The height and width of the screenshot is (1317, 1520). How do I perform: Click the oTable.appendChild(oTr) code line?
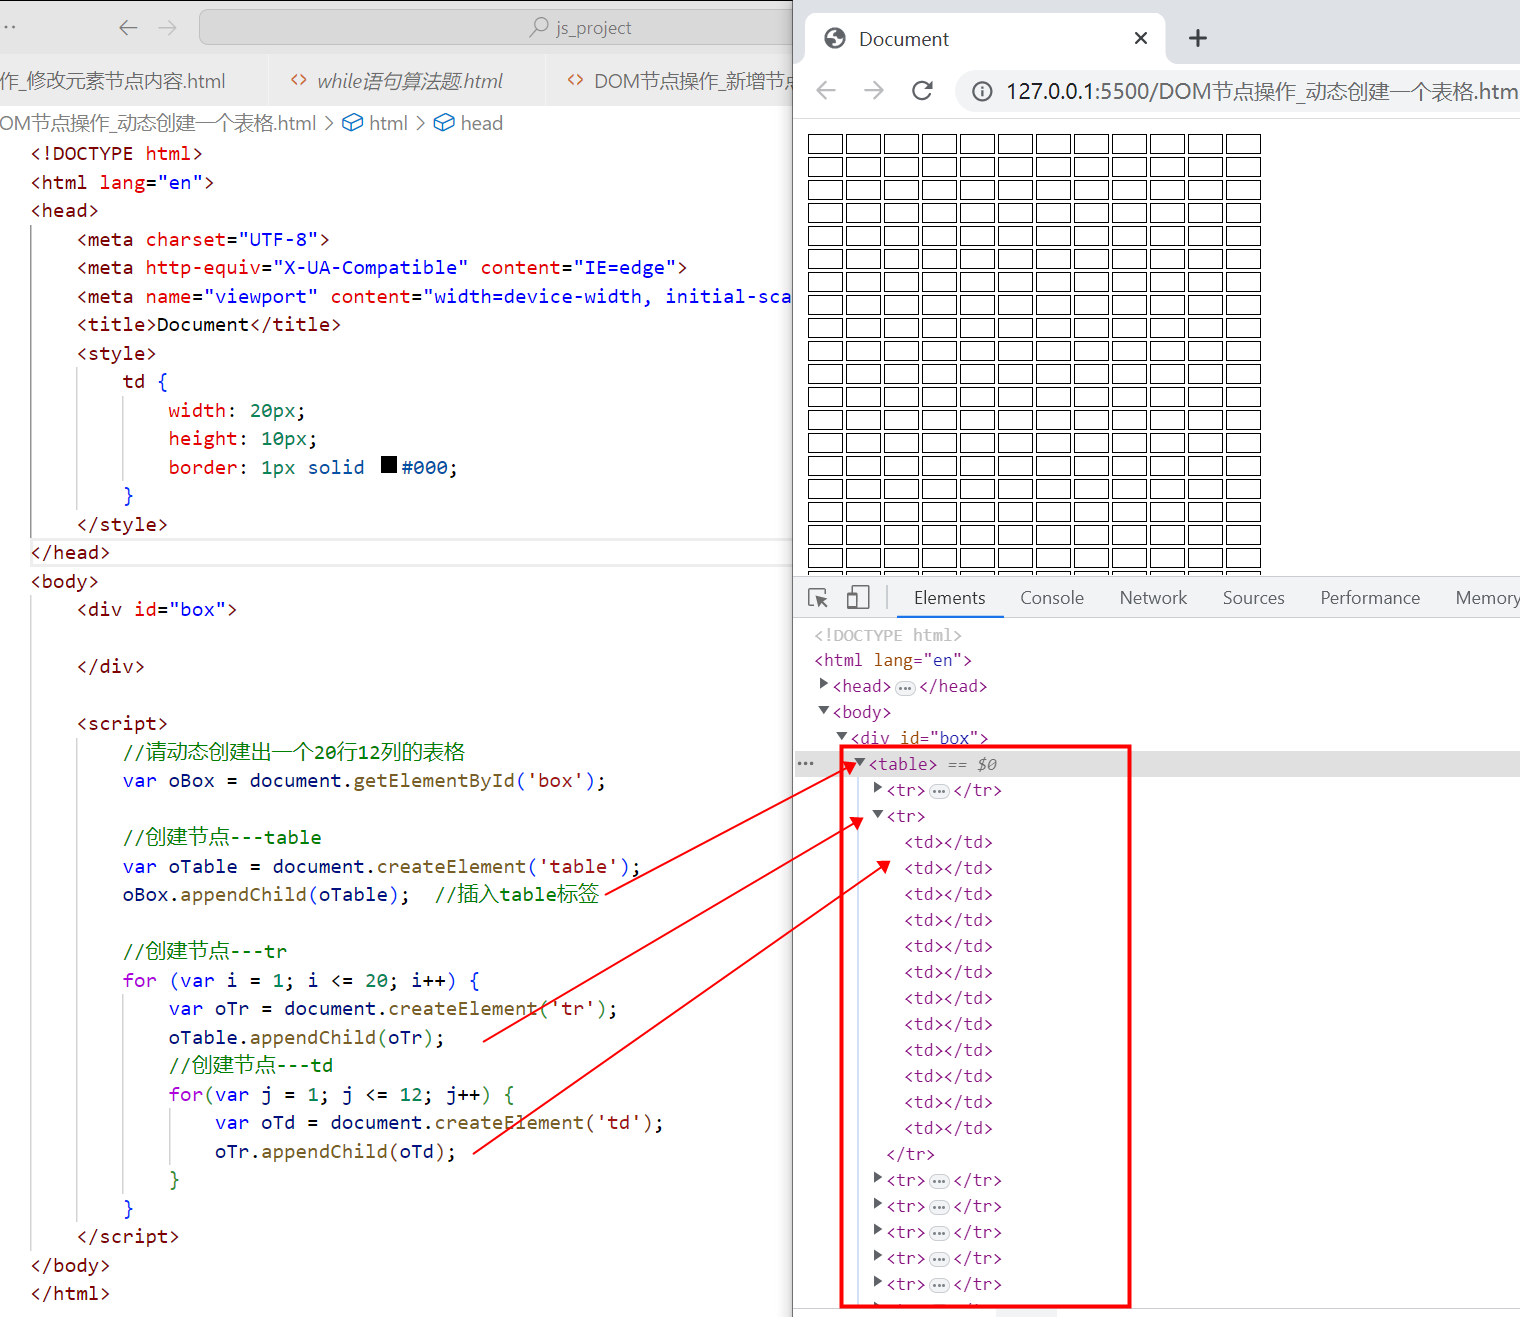click(306, 1037)
